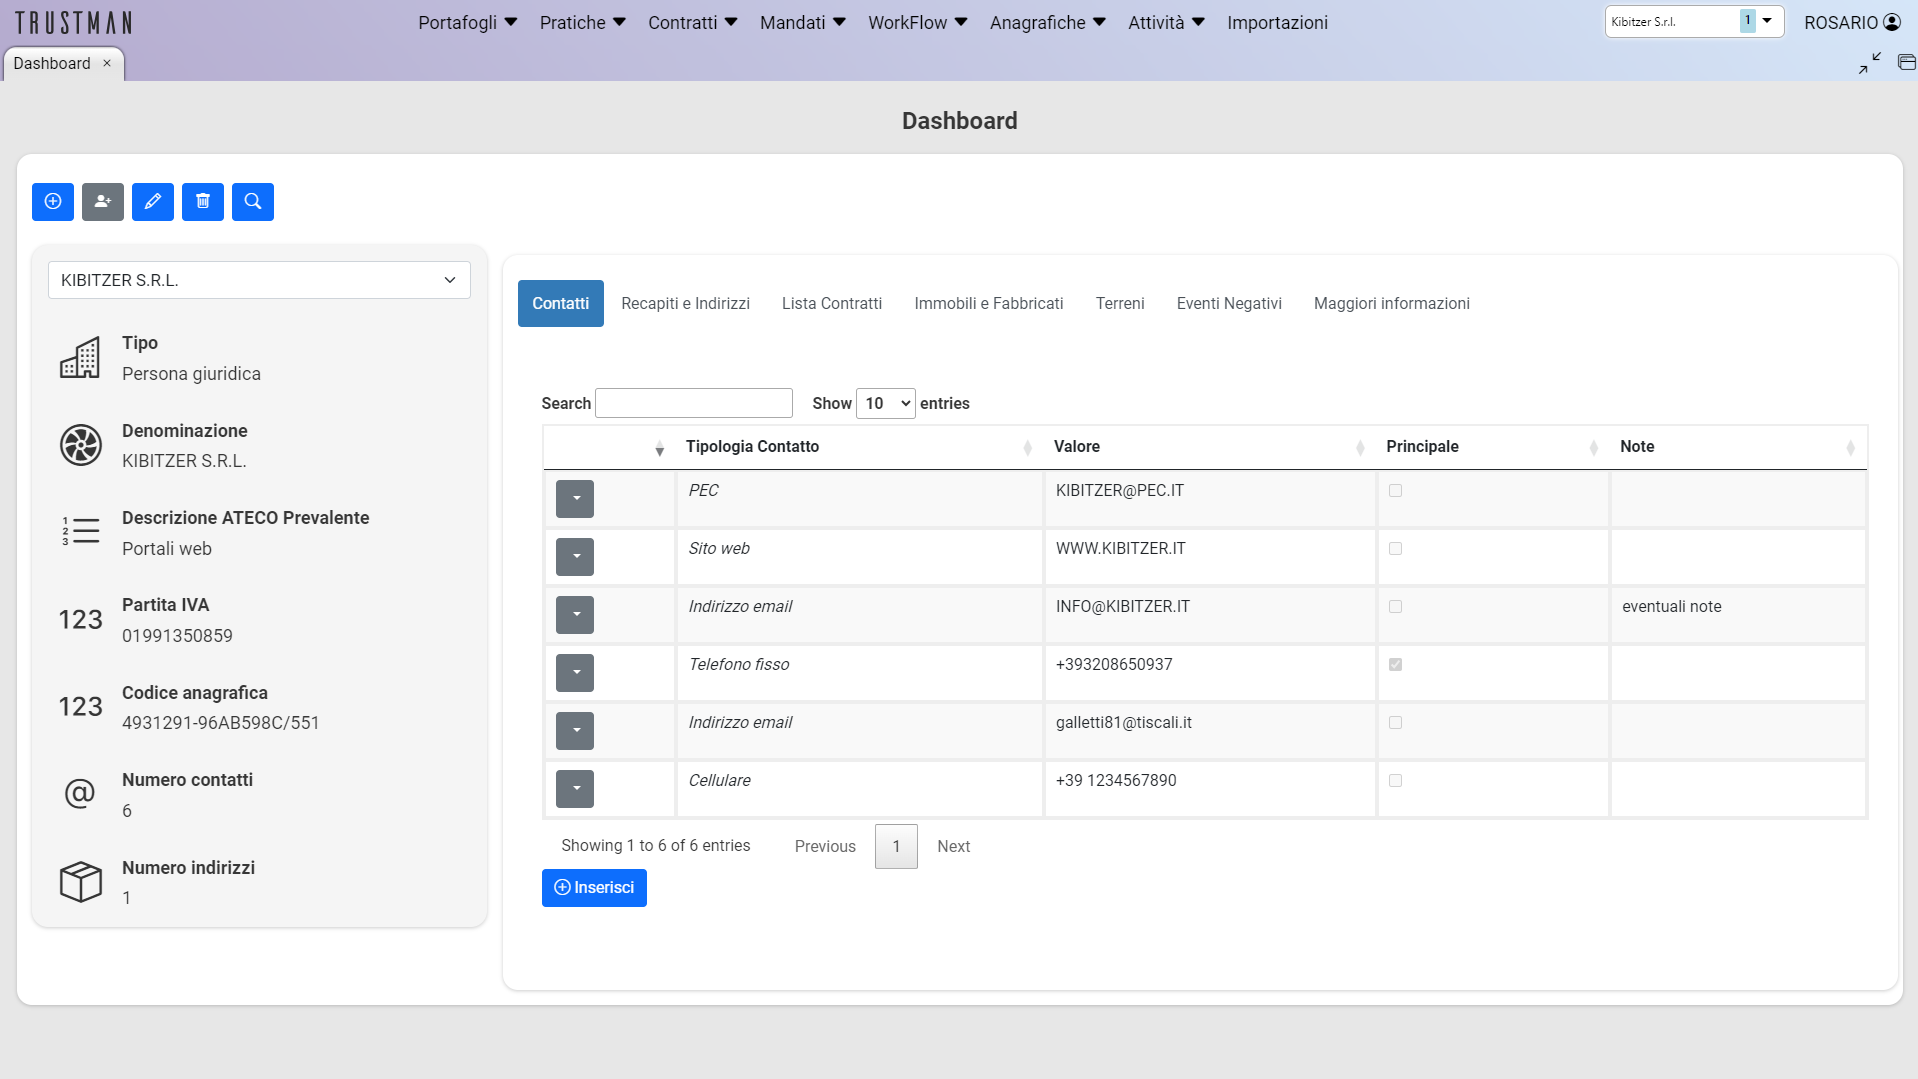This screenshot has width=1918, height=1079.
Task: Open the Mandati menu
Action: pos(802,22)
